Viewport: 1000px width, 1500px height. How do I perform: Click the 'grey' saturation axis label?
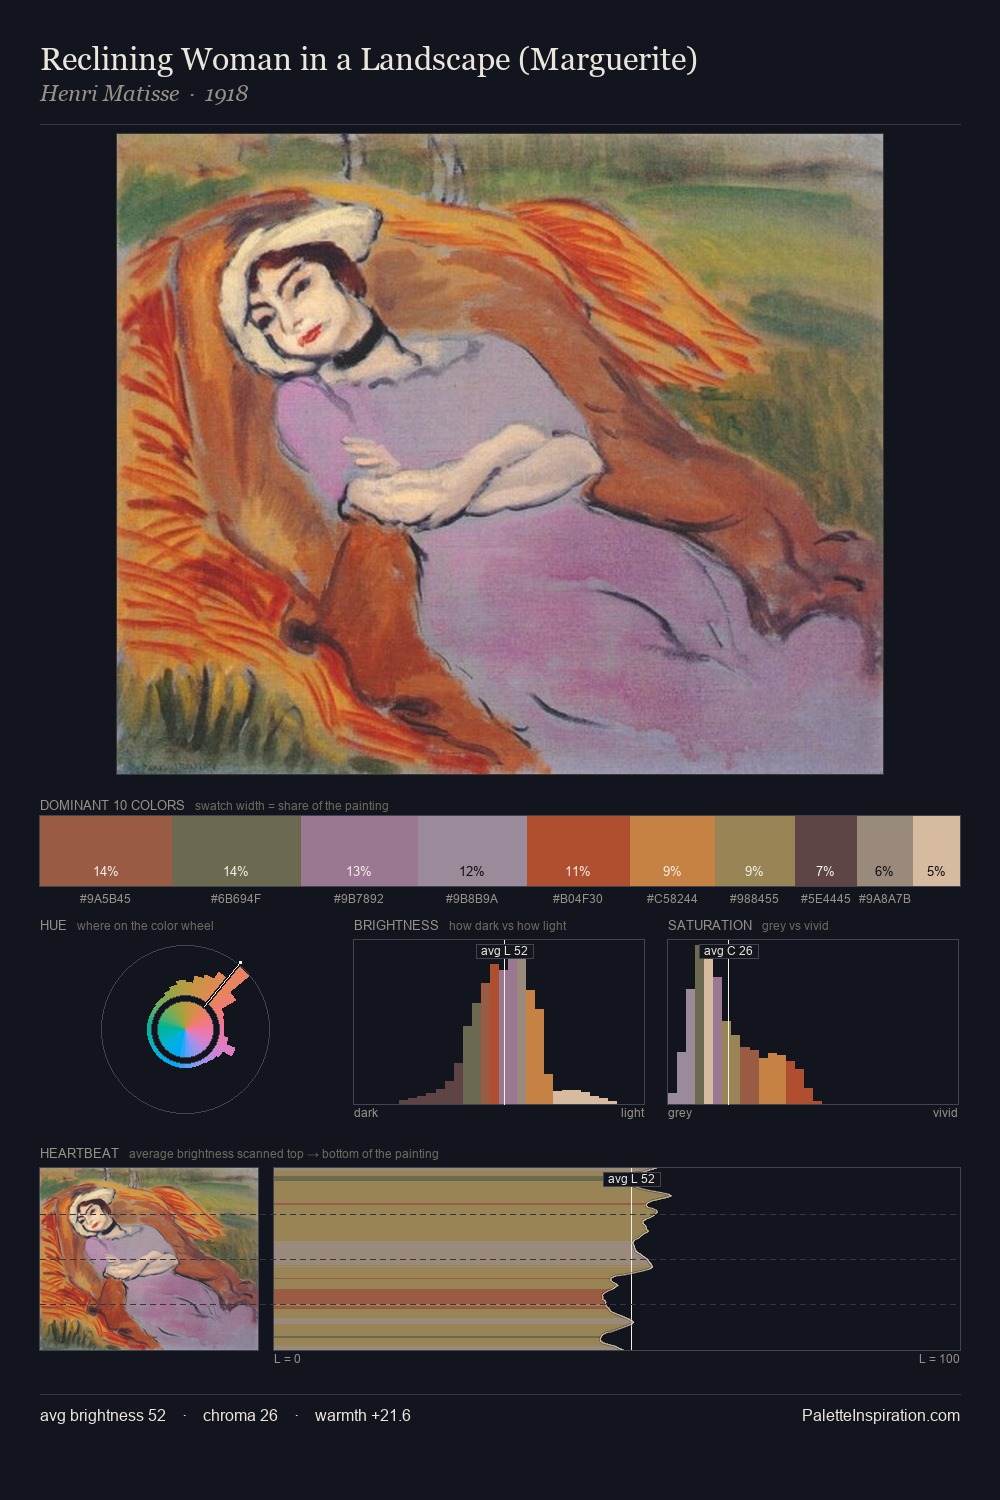(x=680, y=1112)
